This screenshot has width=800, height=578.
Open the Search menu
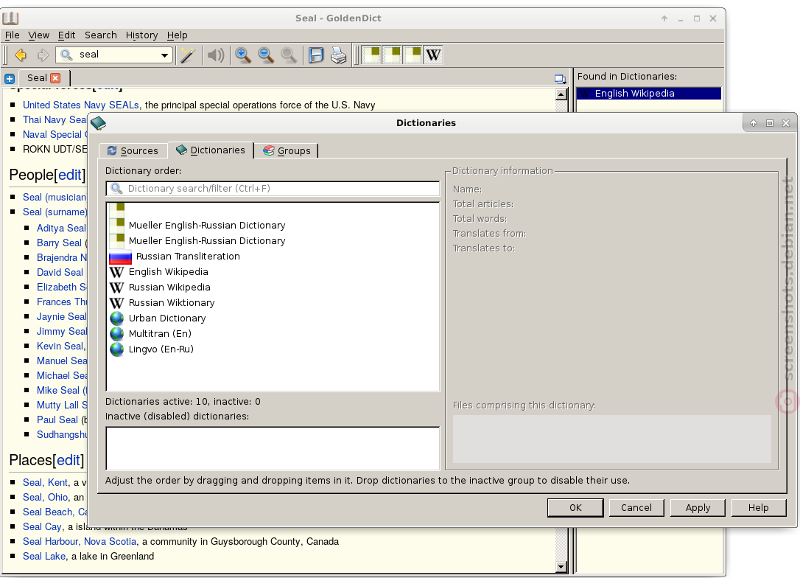point(101,35)
